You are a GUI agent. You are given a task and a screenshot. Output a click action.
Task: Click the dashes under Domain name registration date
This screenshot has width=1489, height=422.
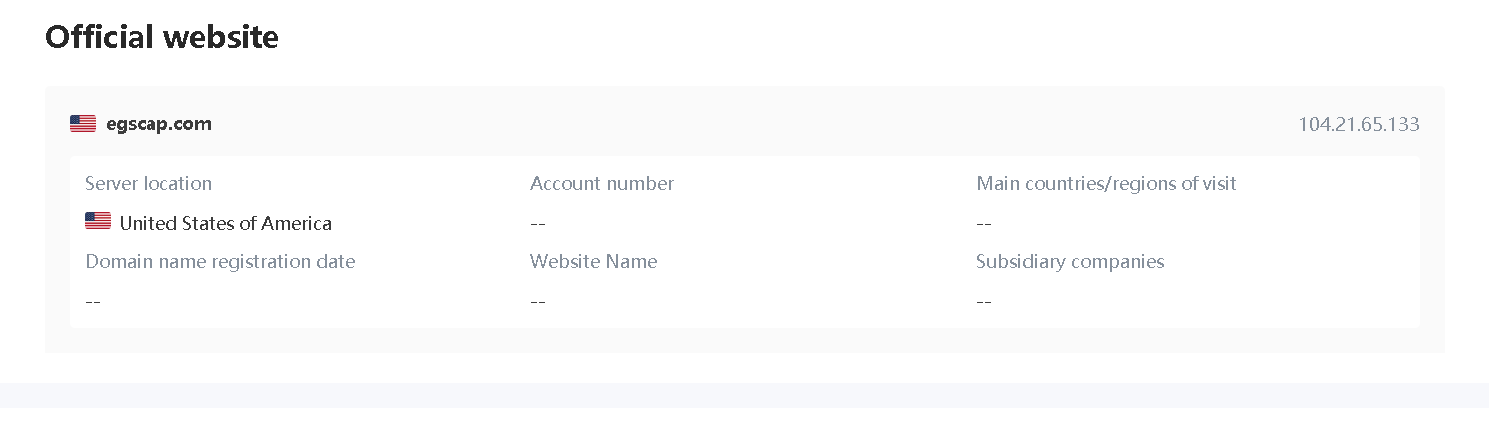93,301
